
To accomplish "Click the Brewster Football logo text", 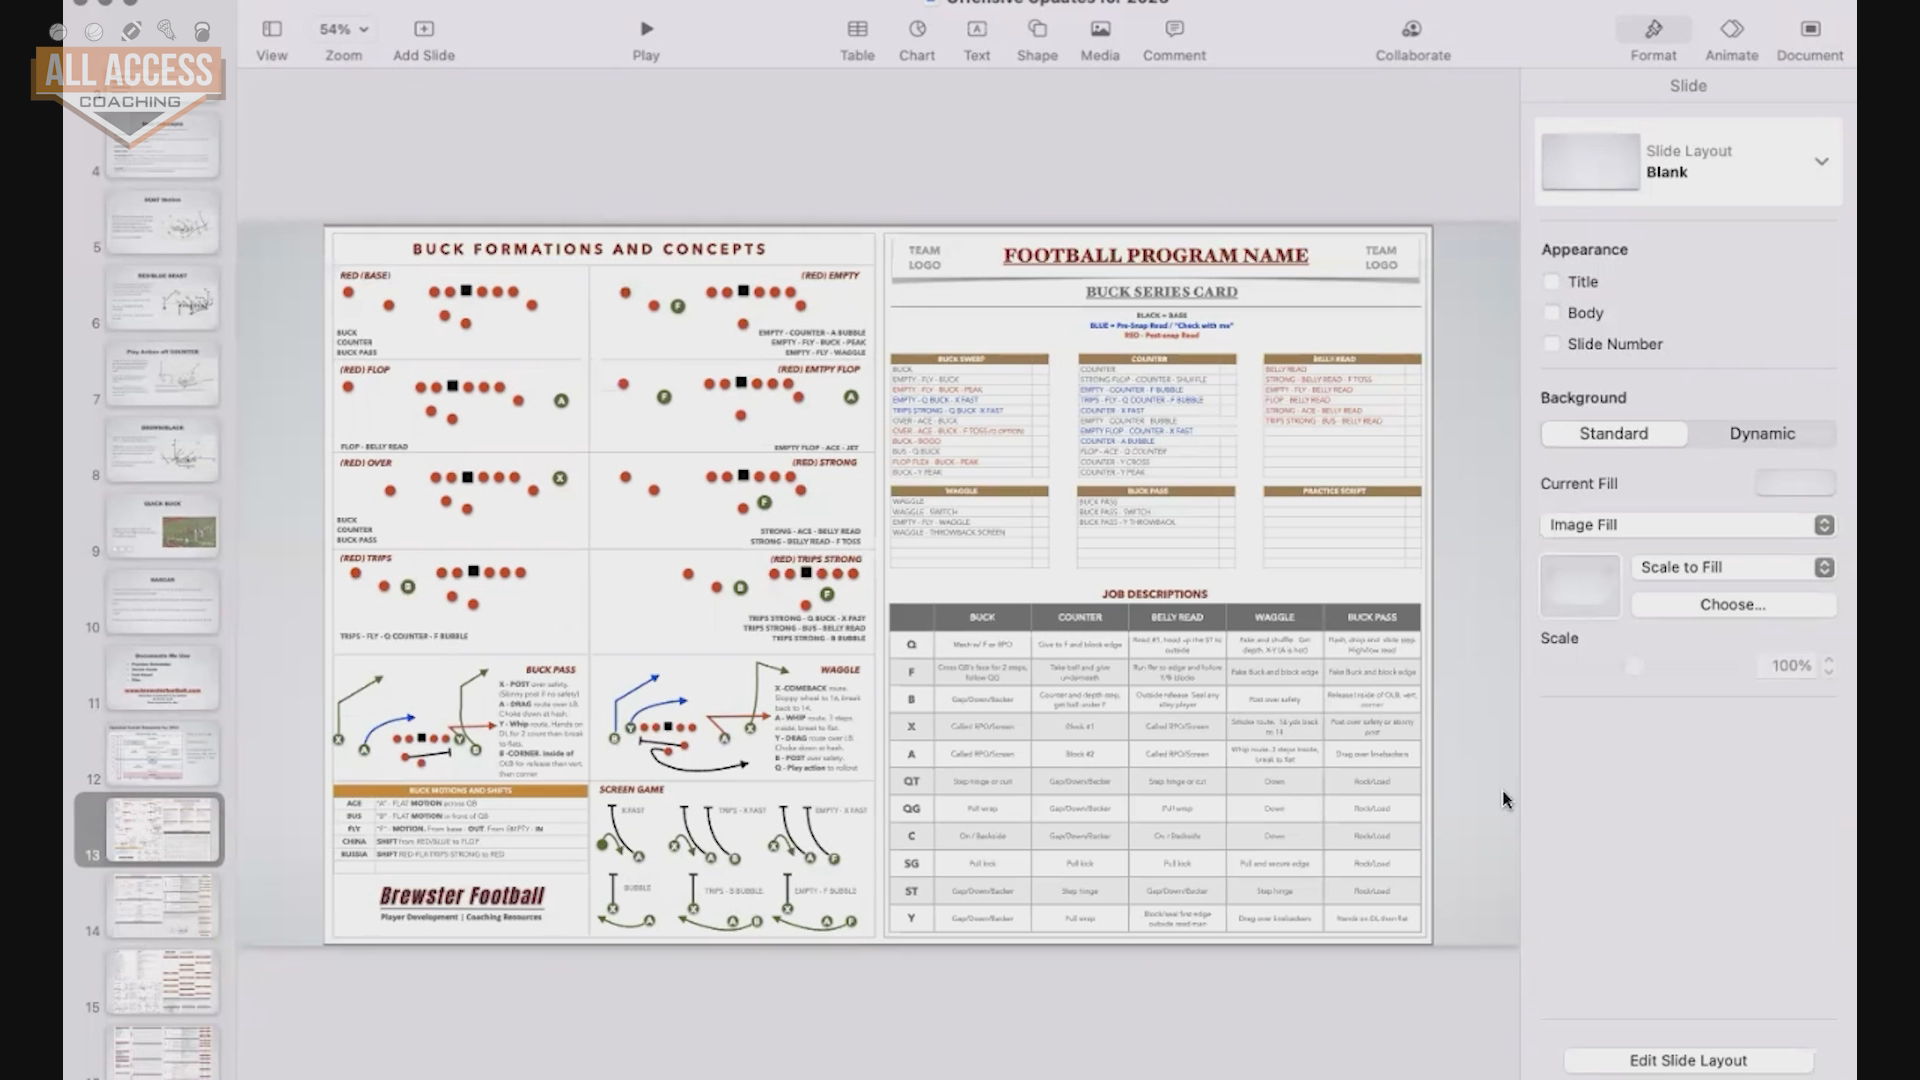I will tap(462, 896).
